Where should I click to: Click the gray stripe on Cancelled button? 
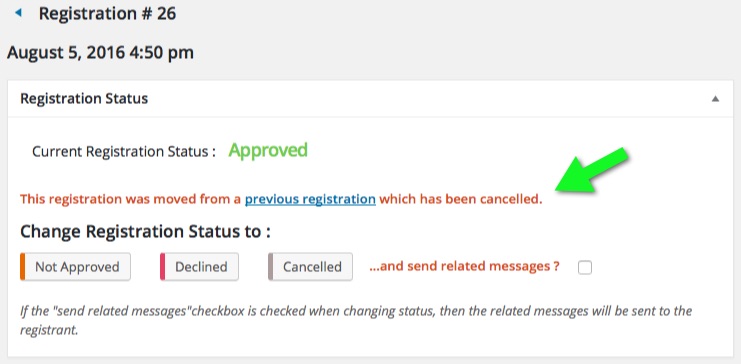[x=271, y=267]
